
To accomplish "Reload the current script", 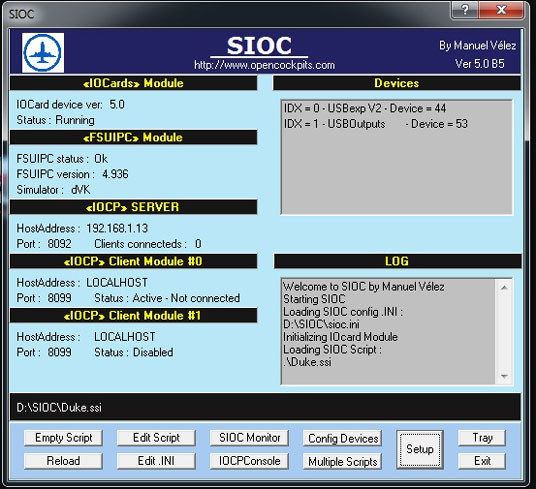I will [63, 461].
